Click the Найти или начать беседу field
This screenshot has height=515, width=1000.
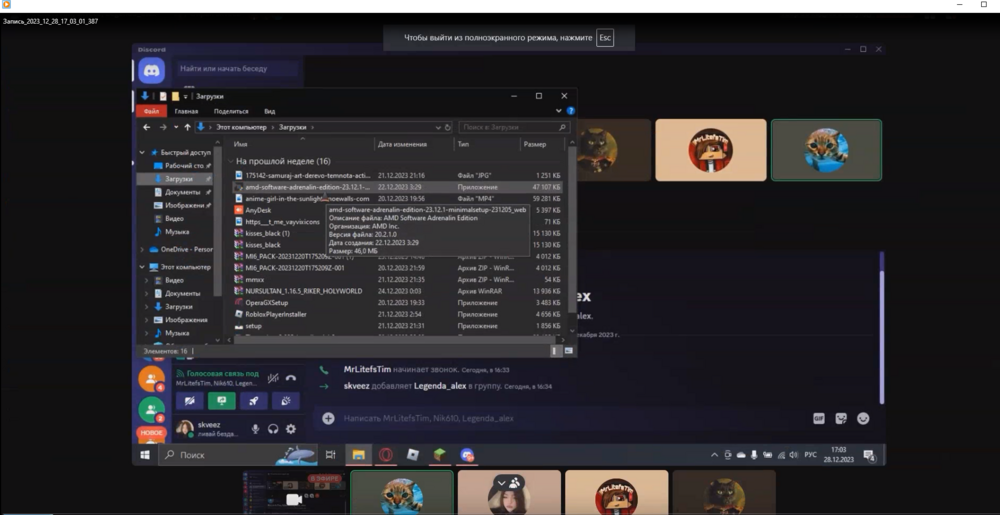237,69
